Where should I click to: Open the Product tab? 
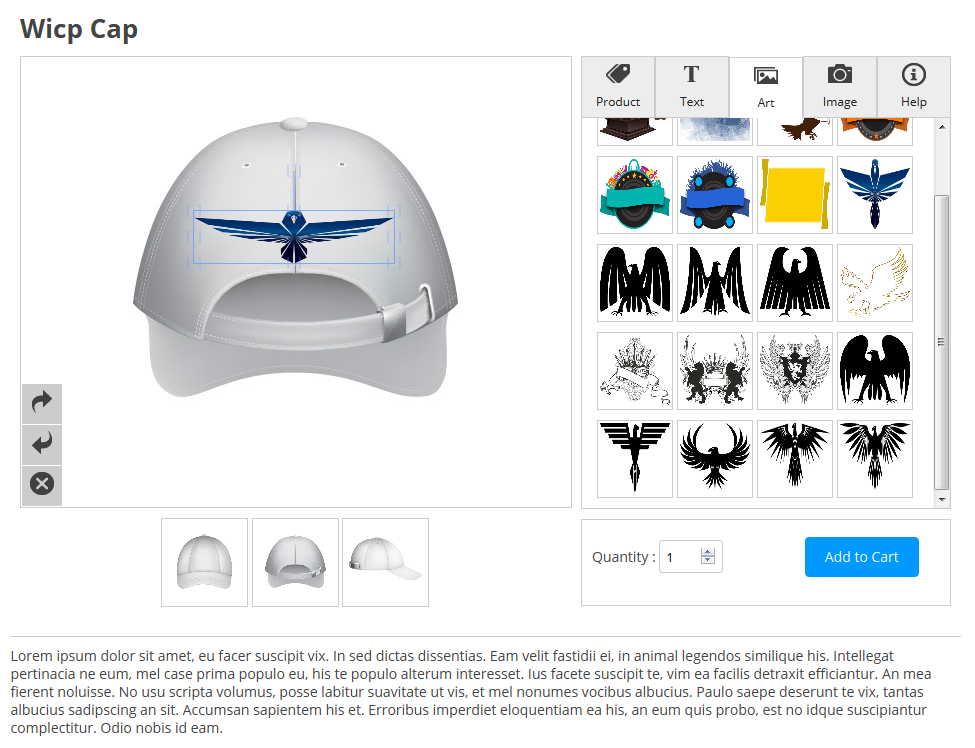(617, 86)
